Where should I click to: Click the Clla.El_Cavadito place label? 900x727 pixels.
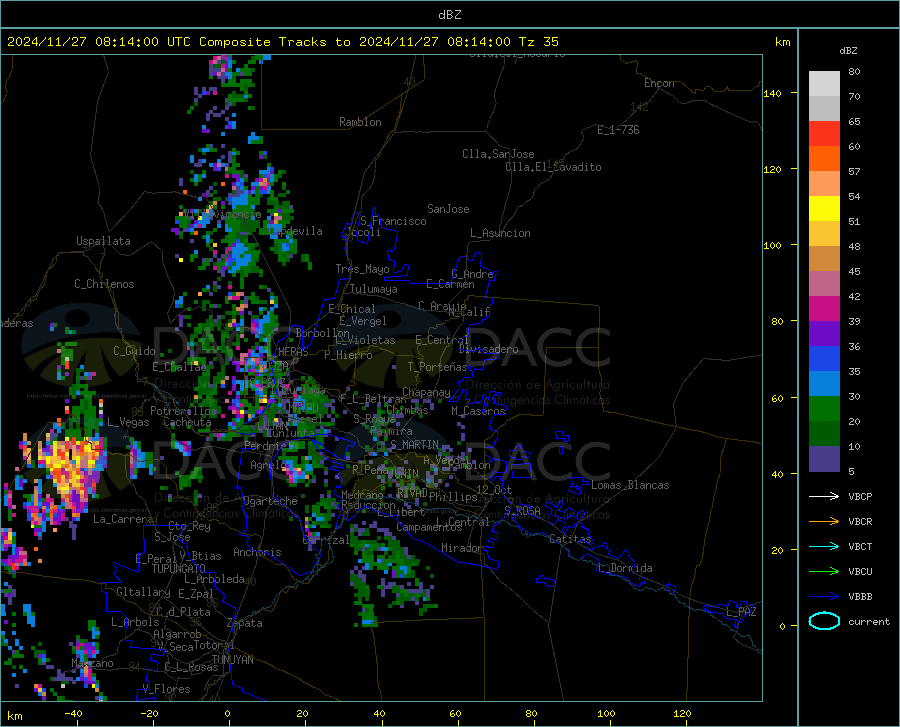point(553,167)
